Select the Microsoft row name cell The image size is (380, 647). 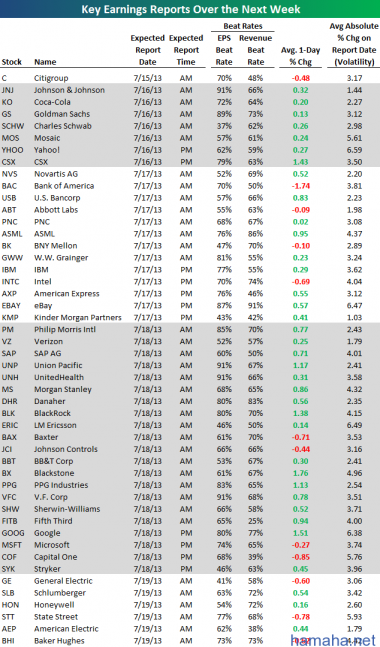52,545
